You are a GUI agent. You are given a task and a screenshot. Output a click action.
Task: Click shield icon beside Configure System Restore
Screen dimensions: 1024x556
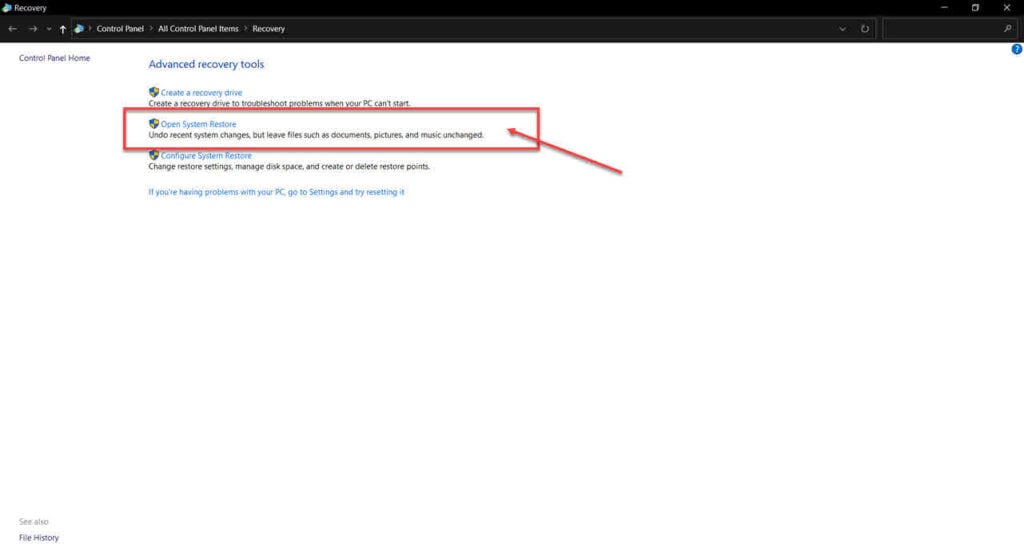coord(153,155)
